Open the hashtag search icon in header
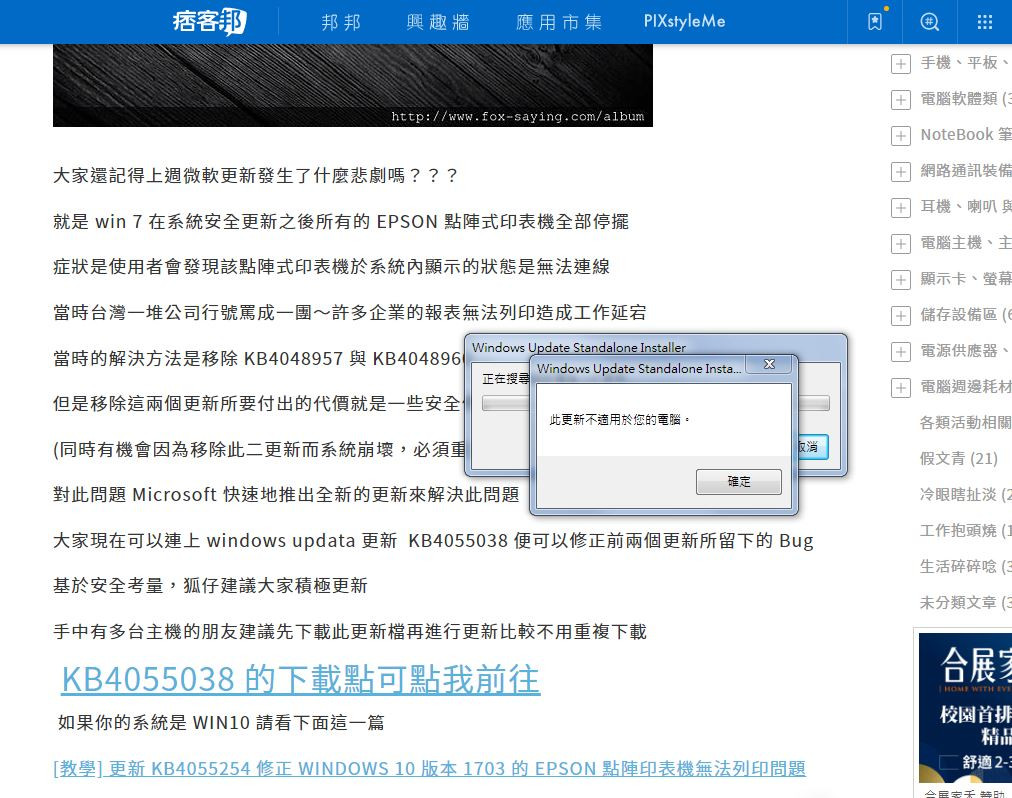The height and width of the screenshot is (798, 1012). (x=929, y=22)
